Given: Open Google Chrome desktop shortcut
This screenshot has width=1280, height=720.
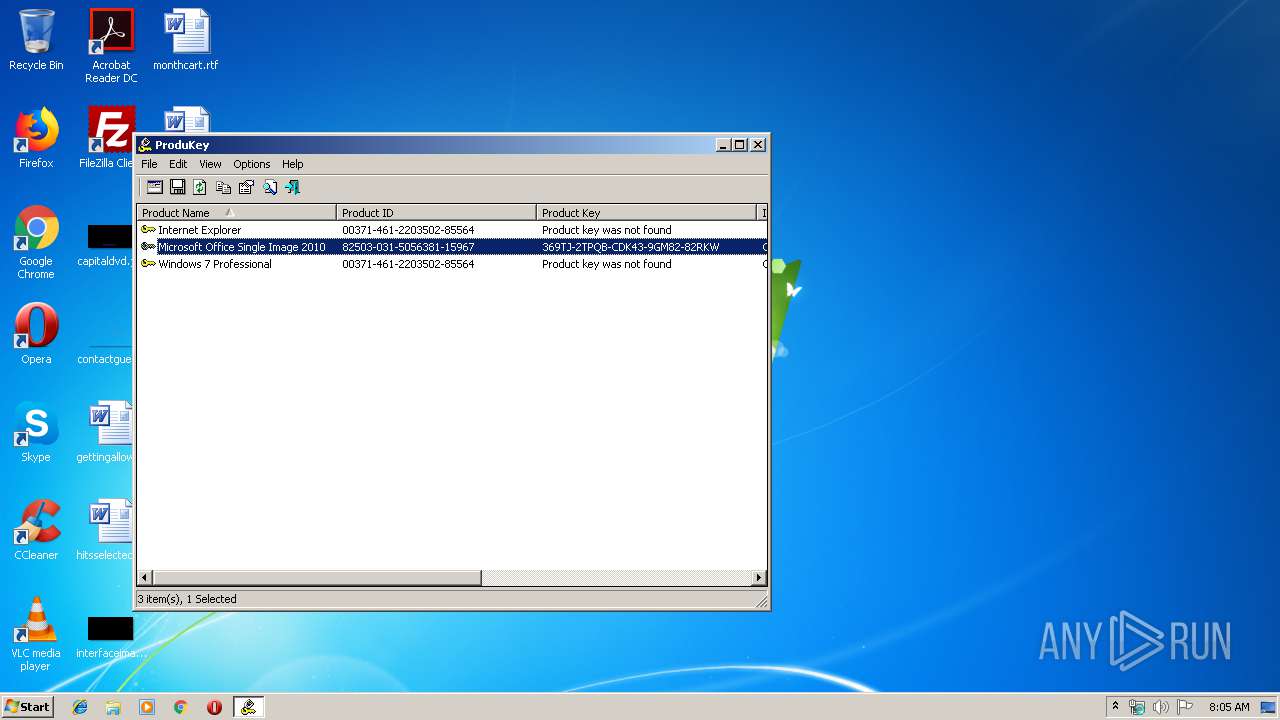Looking at the screenshot, I should (x=36, y=242).
